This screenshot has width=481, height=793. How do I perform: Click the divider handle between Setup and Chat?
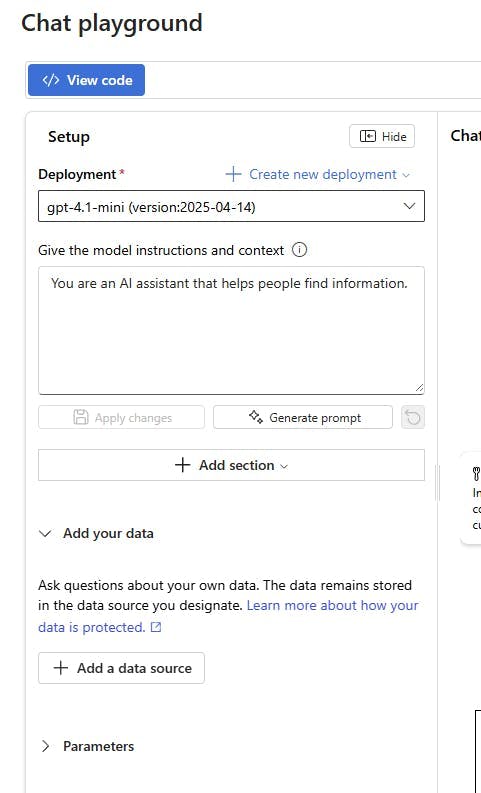[x=438, y=483]
